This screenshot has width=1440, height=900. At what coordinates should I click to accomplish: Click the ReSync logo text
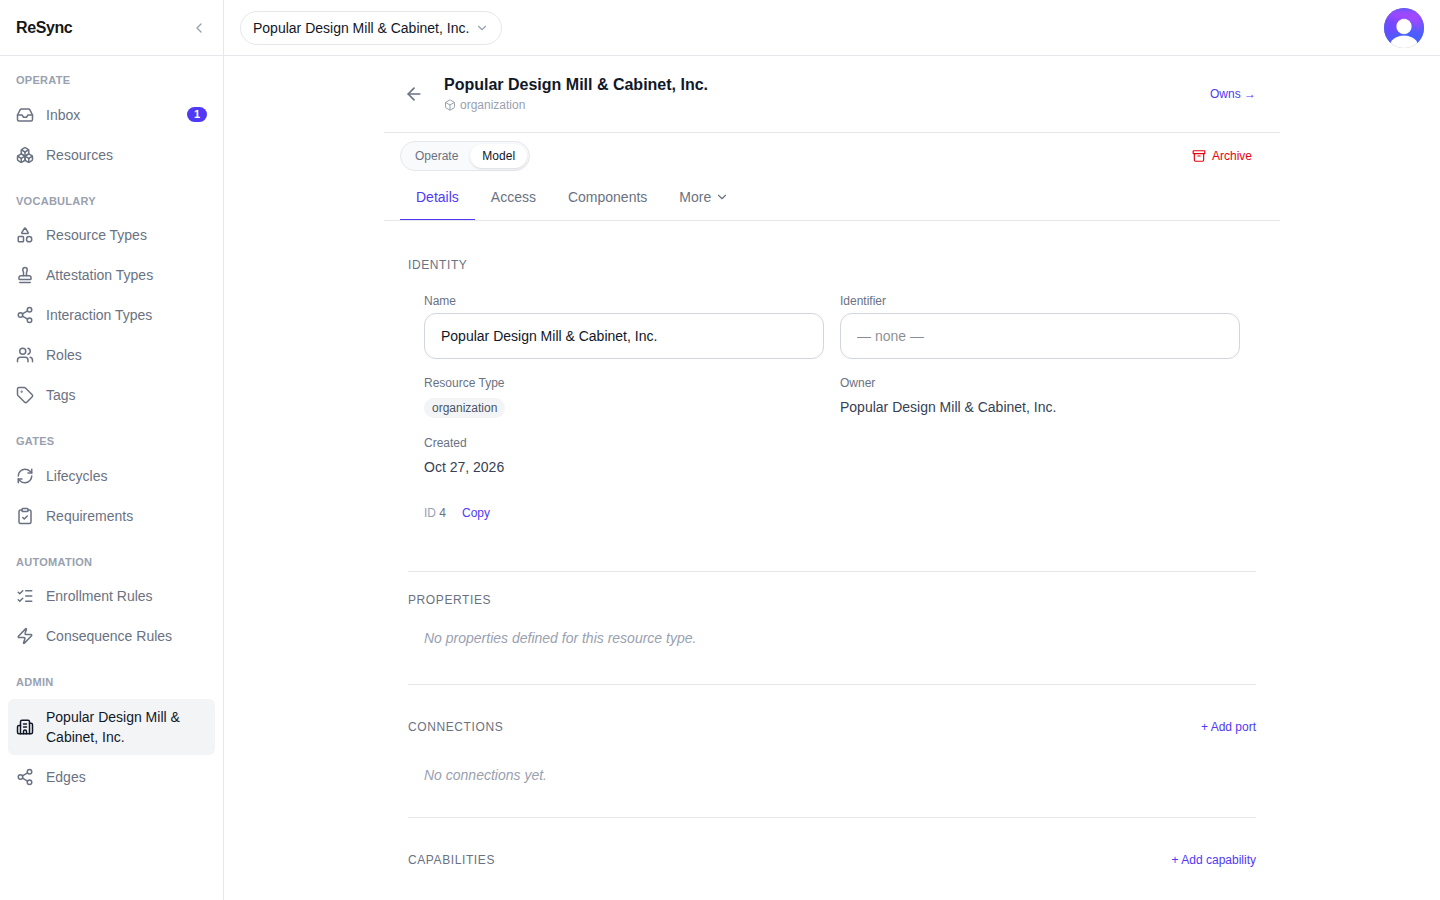[x=44, y=28]
